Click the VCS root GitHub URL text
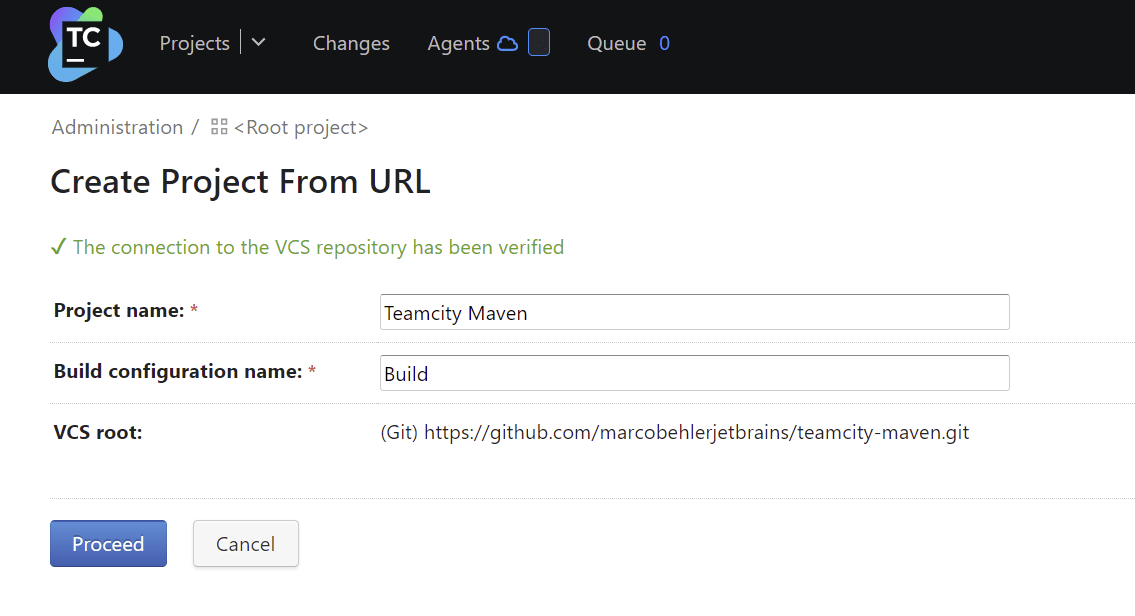The height and width of the screenshot is (616, 1135). click(x=696, y=433)
